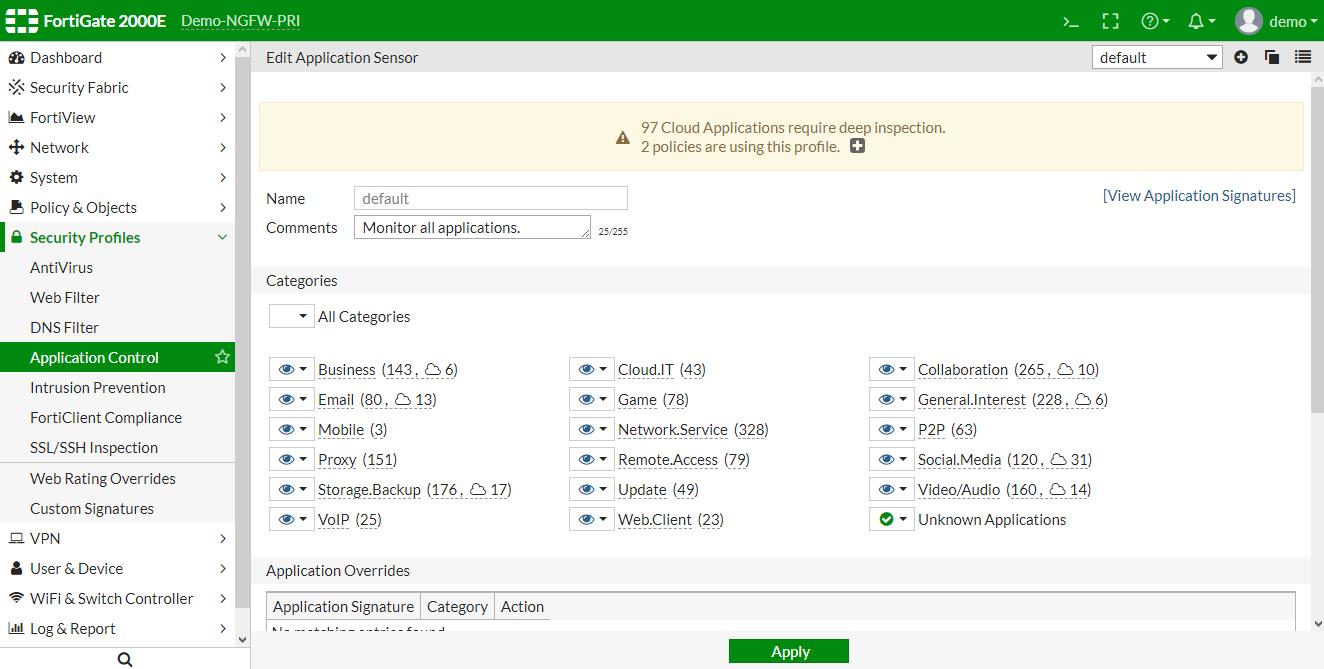The image size is (1324, 669).
Task: Click the Comments text field
Action: tap(472, 227)
